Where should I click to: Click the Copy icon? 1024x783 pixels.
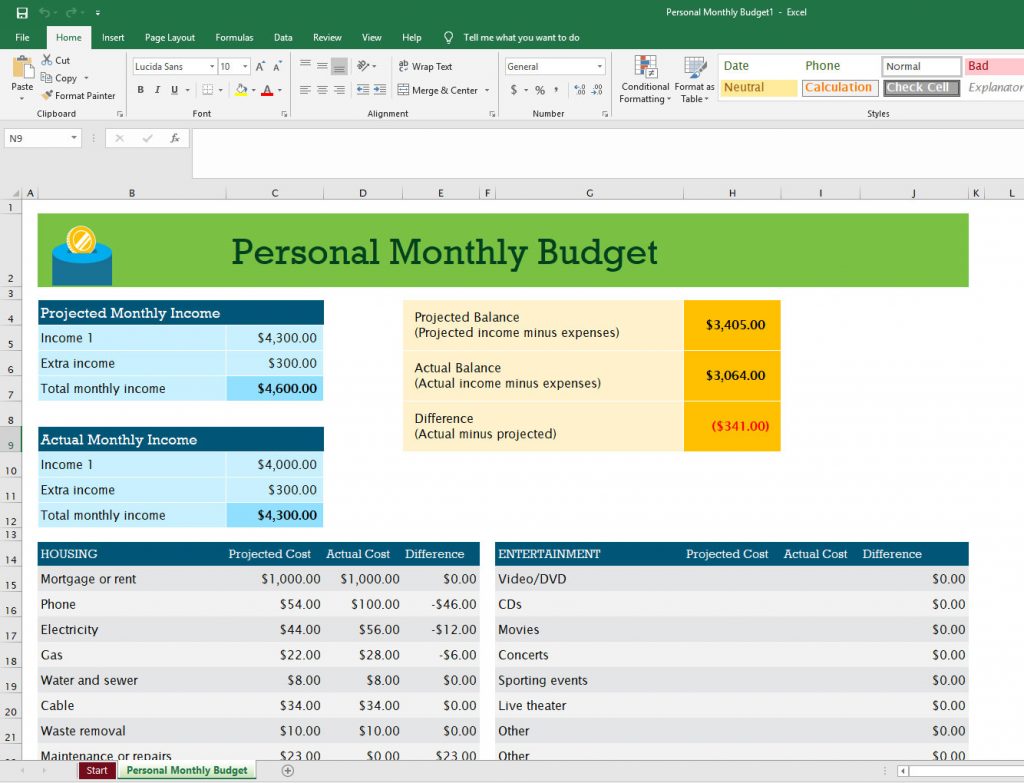point(46,78)
